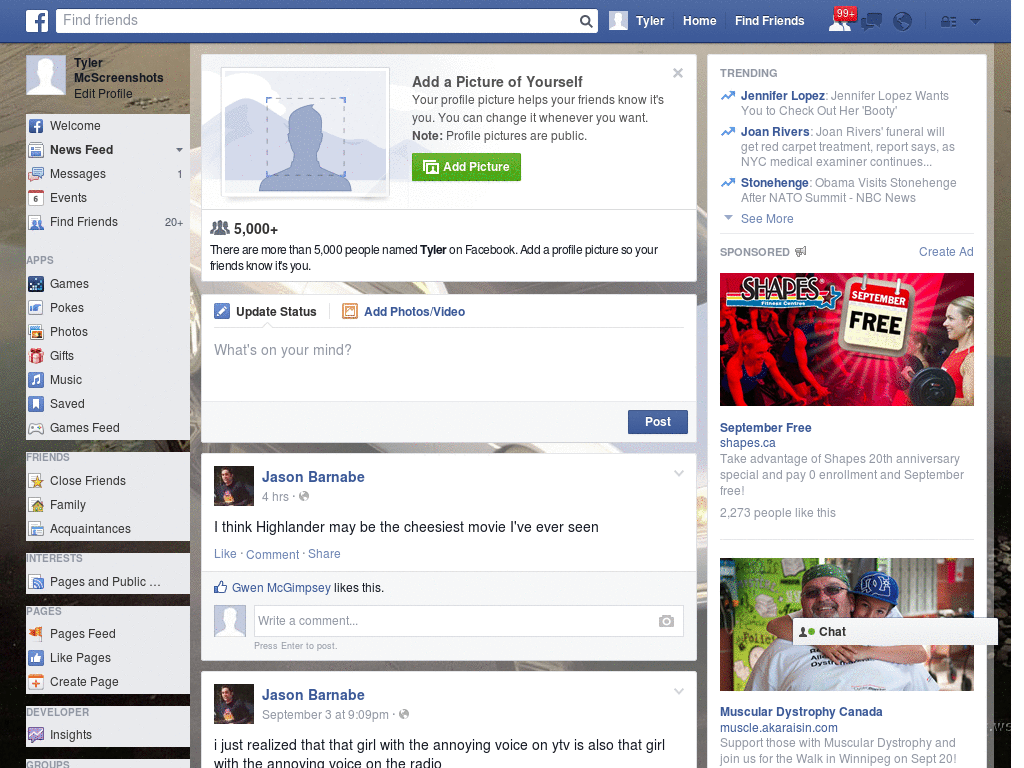1024x768 pixels.
Task: Open options arrow on the September 3 post
Action: (x=679, y=691)
